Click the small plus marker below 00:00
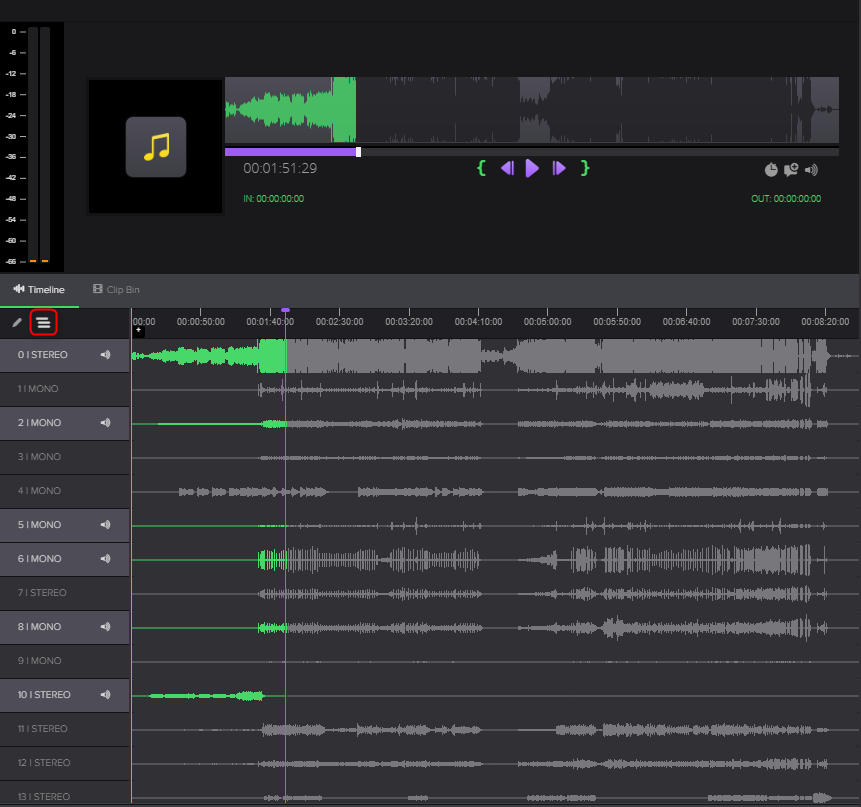 [138, 331]
